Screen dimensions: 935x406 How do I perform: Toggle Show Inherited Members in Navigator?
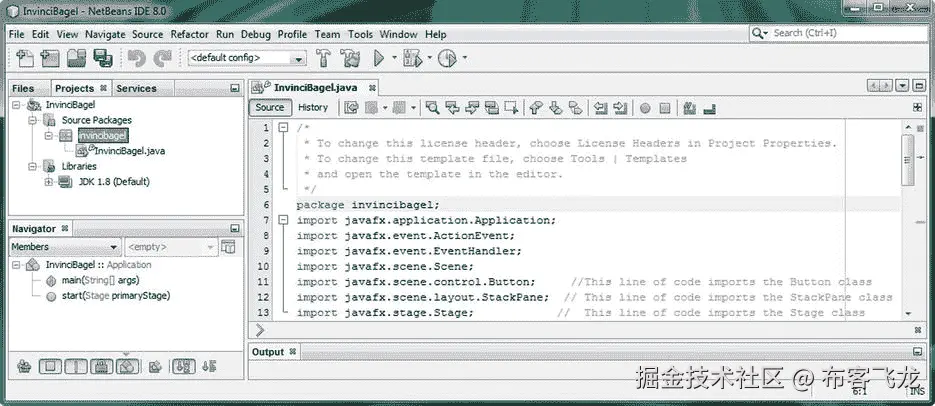click(x=24, y=367)
